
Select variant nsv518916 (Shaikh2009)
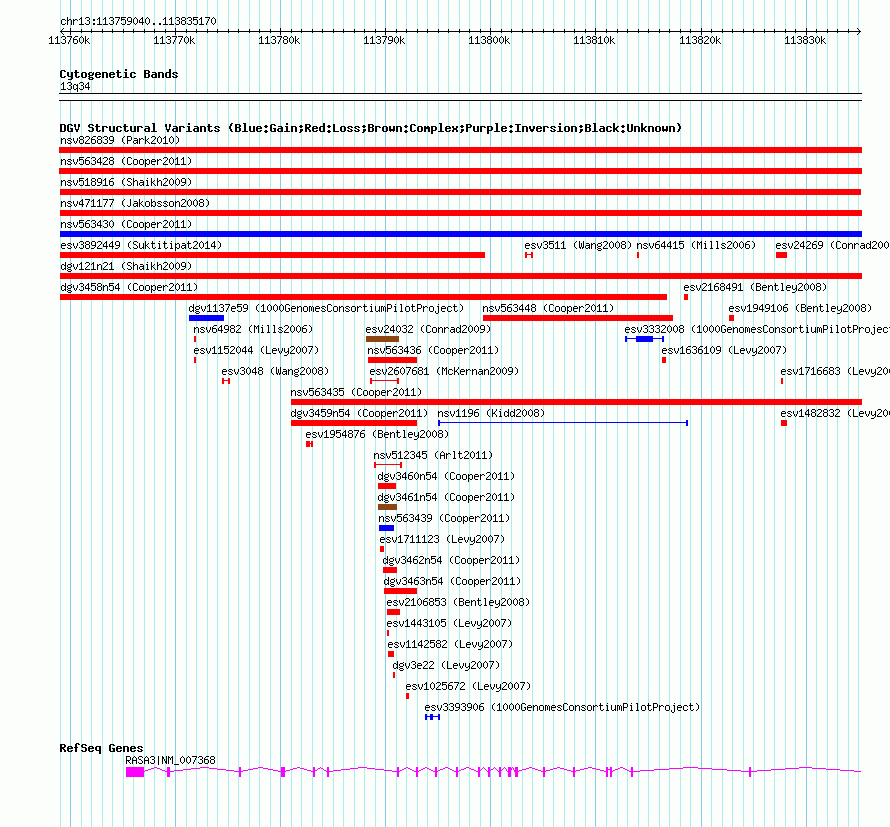tap(126, 182)
